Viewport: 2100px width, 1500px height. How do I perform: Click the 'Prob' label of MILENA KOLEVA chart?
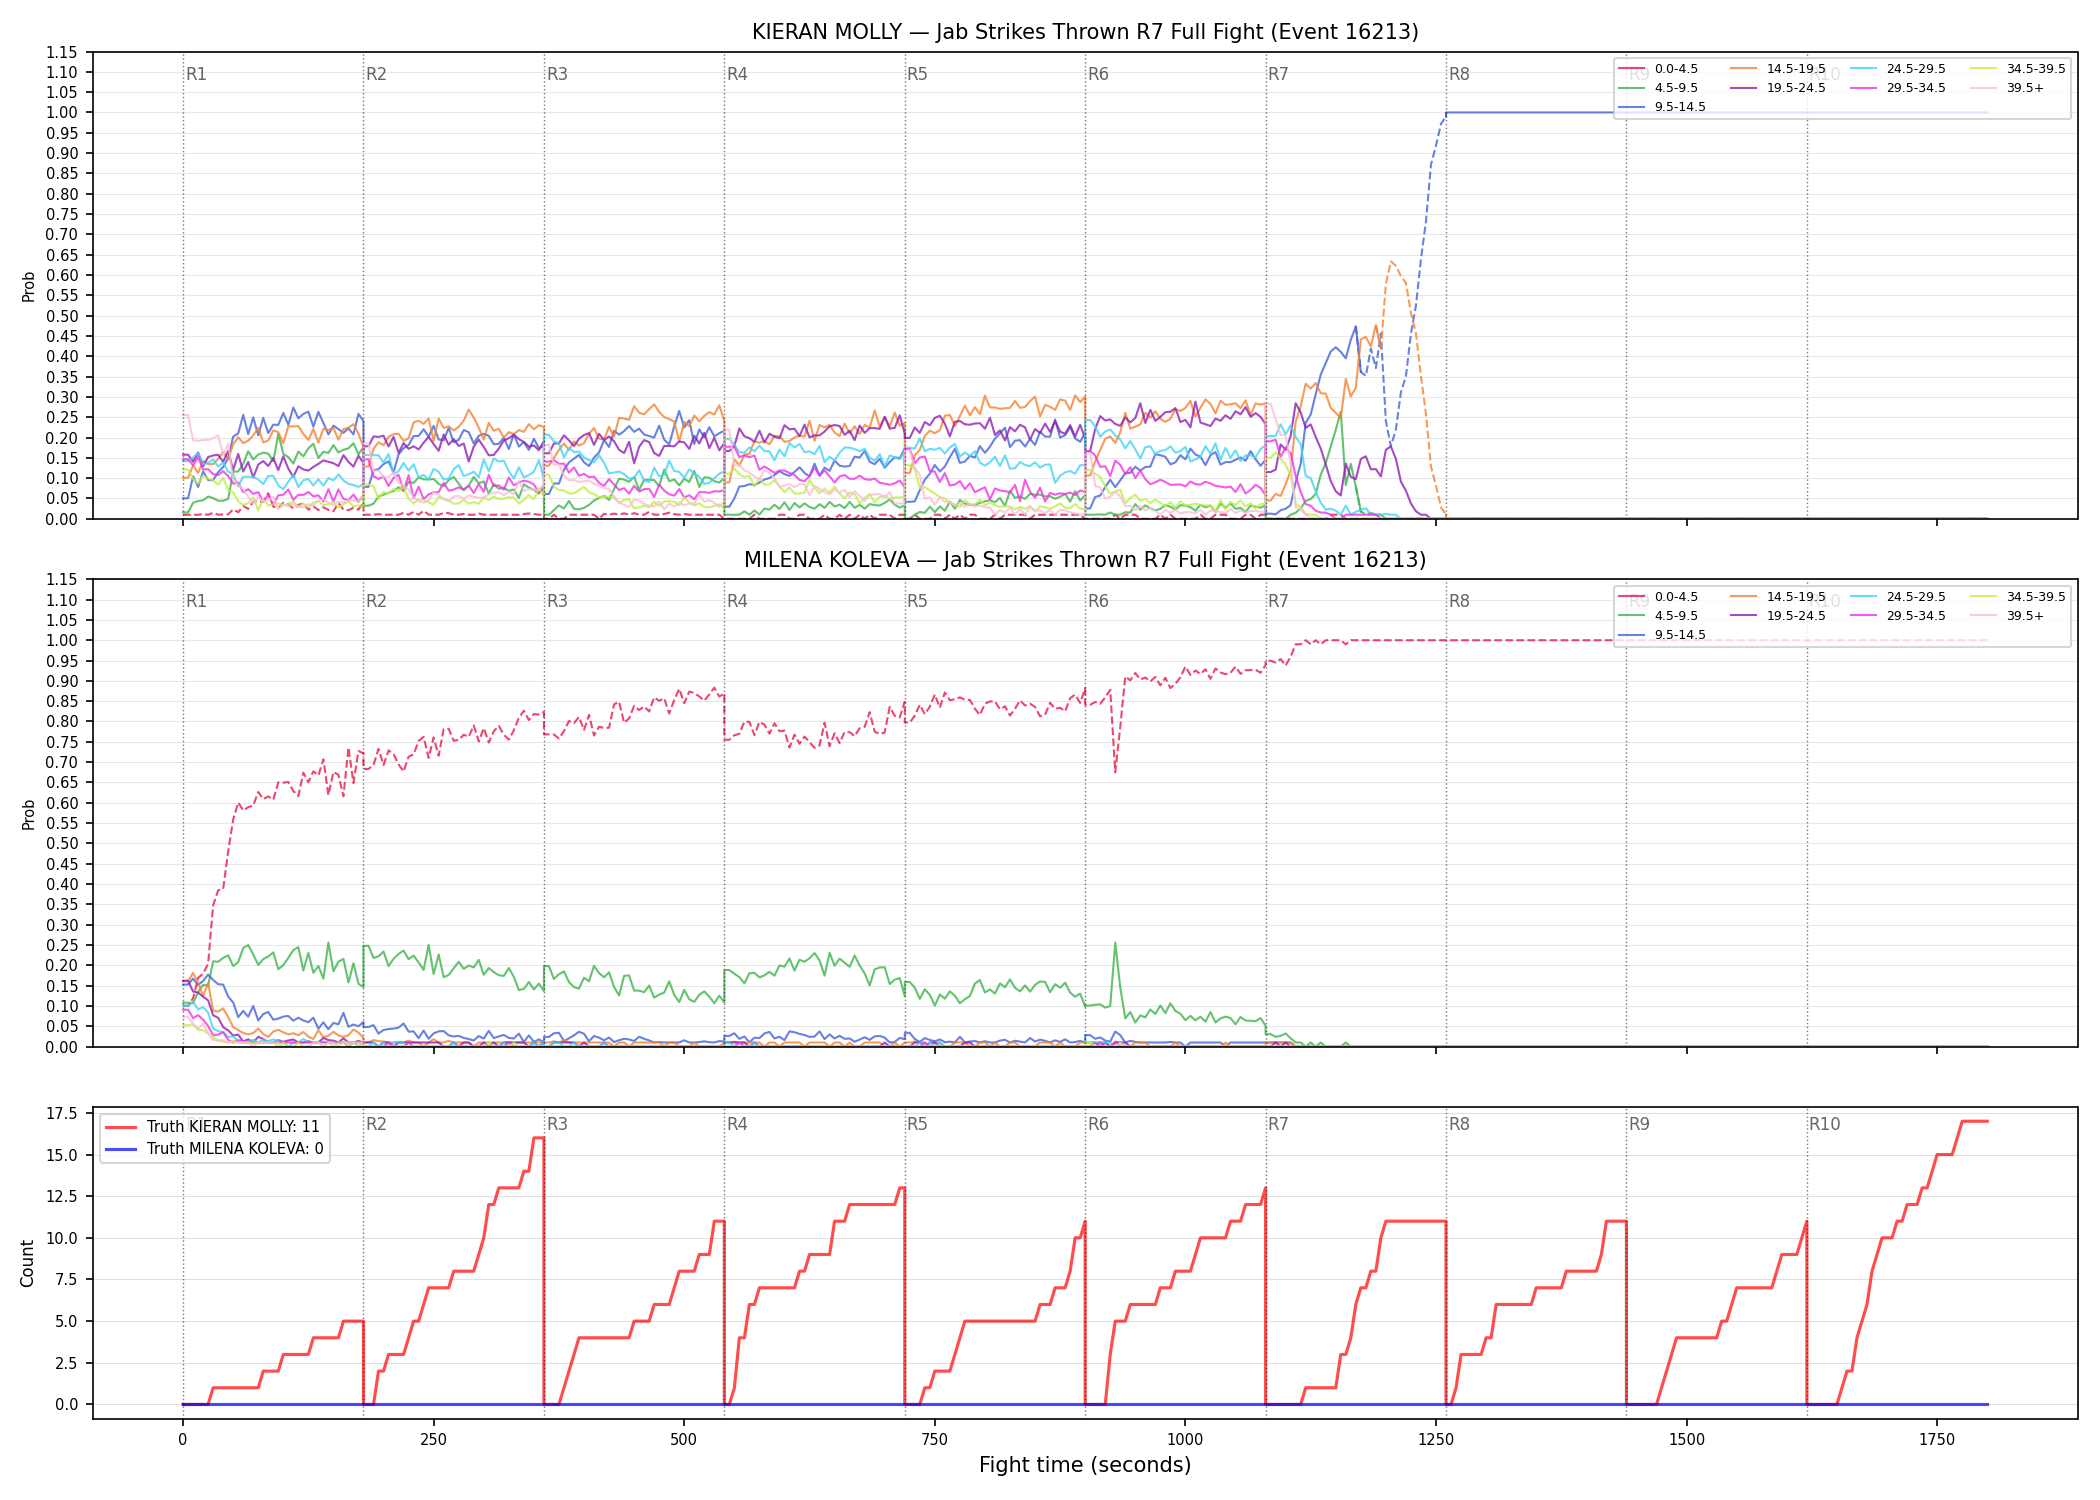pyautogui.click(x=29, y=814)
